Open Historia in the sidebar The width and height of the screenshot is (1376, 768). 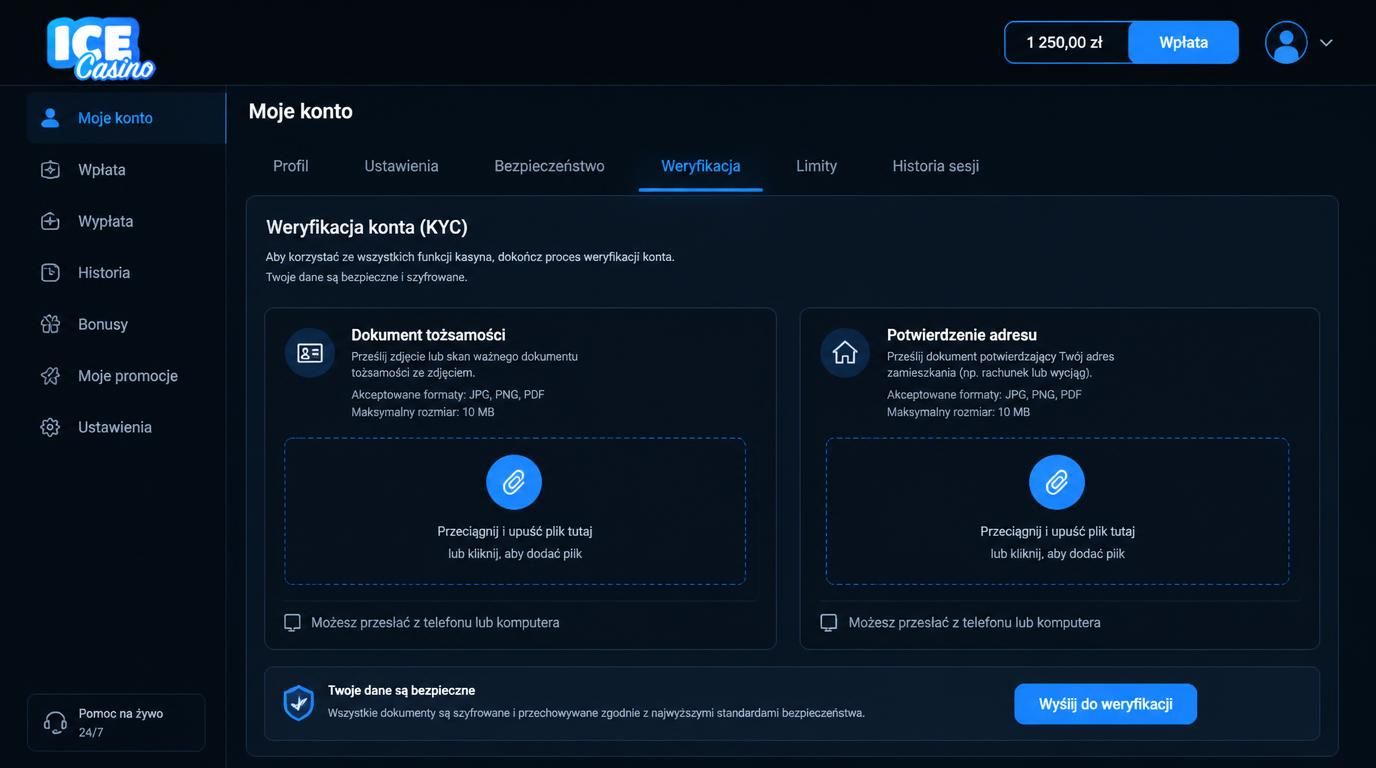(127, 273)
